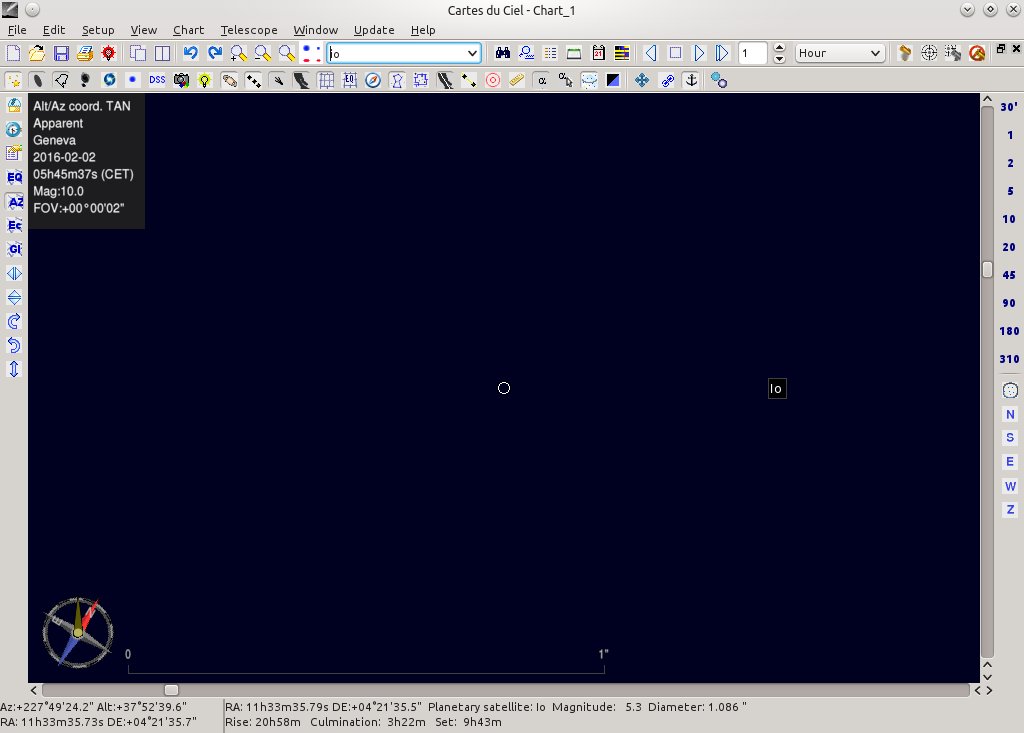Toggle the EQ equatorial grid
Viewport: 1024px width, 733px height.
pyautogui.click(x=349, y=80)
